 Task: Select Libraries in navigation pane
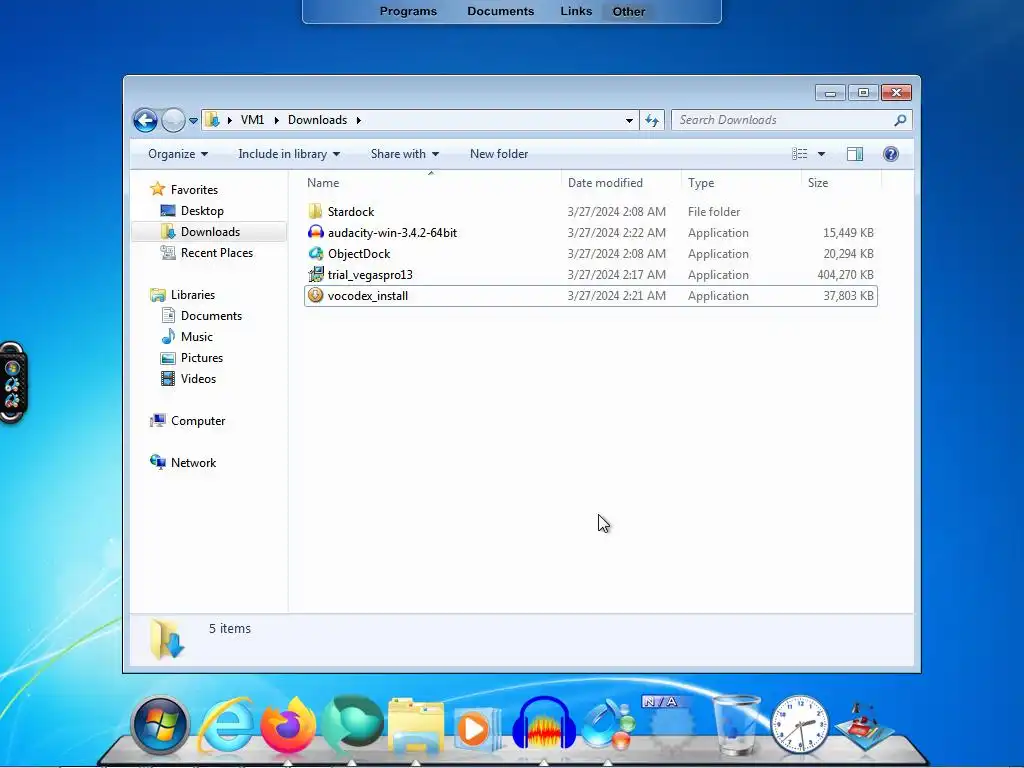193,295
